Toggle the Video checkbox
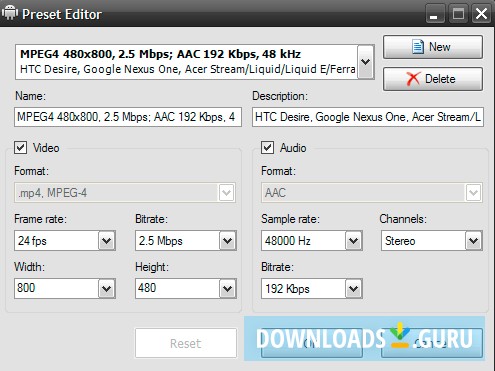495x371 pixels. click(21, 147)
